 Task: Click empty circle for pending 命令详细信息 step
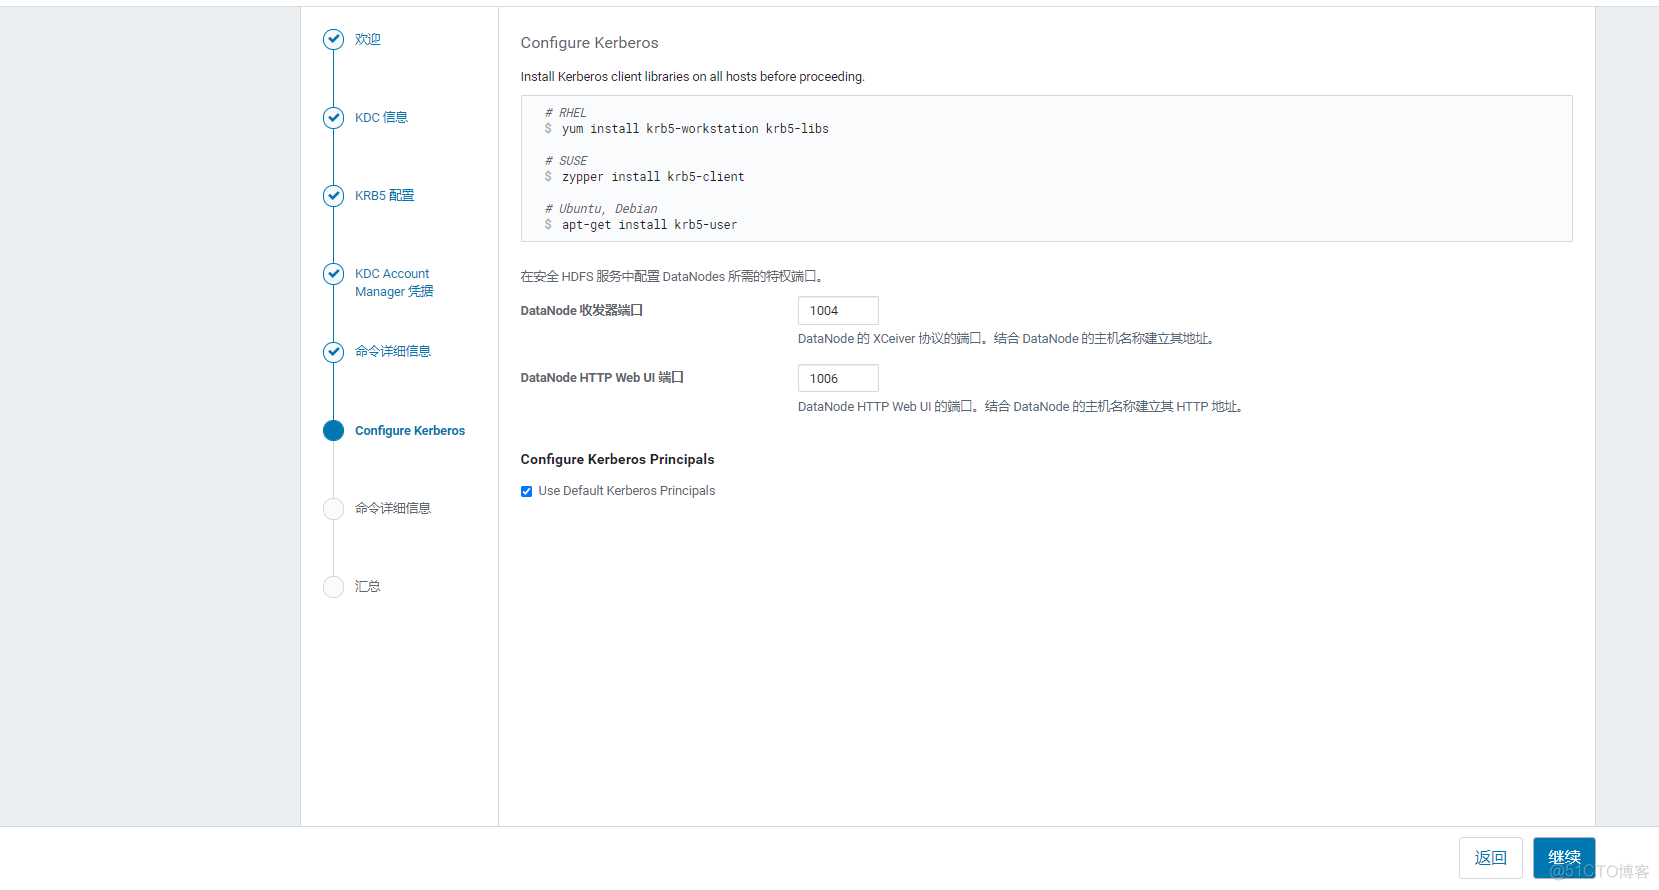(333, 508)
